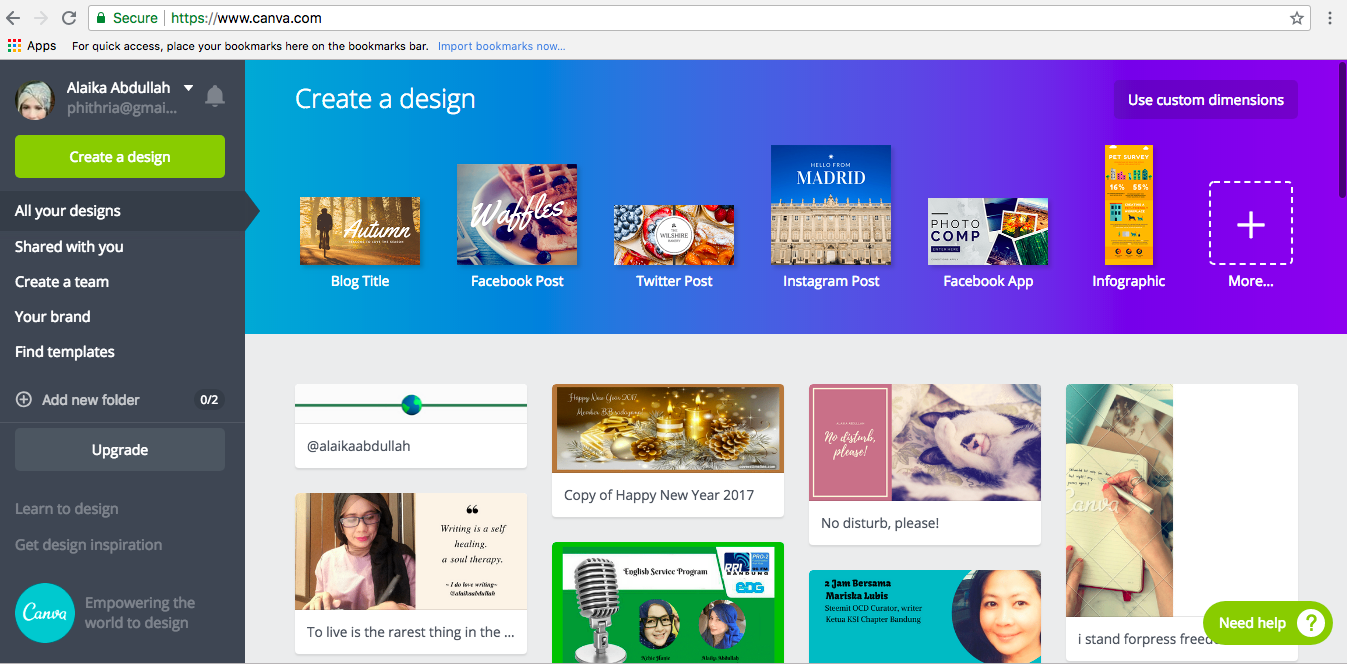
Task: Bookmark the page with star icon
Action: point(1297,18)
